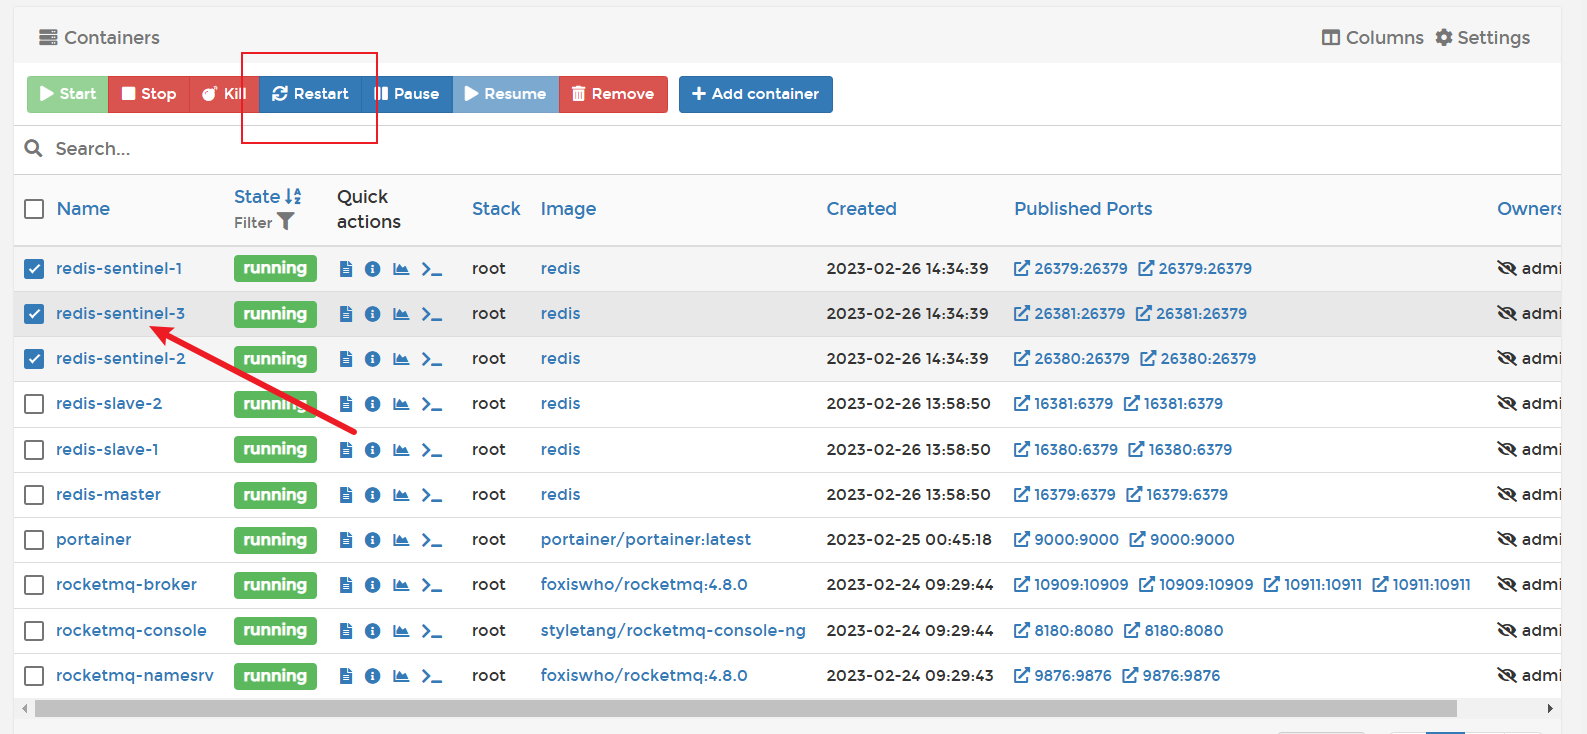Sort containers by Image column
The width and height of the screenshot is (1587, 734).
click(568, 209)
